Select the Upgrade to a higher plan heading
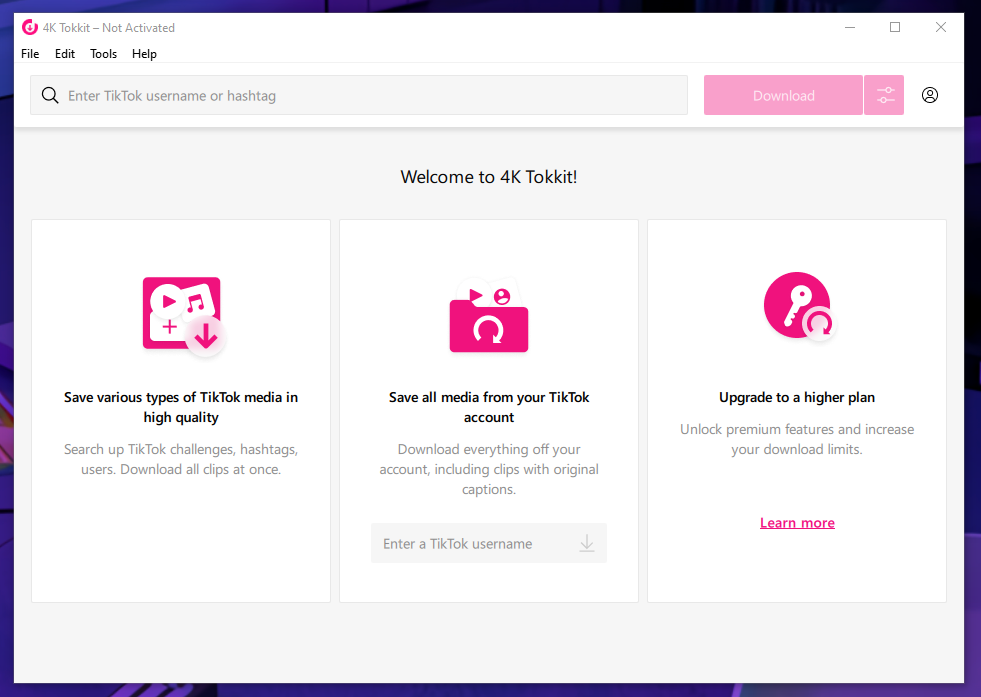 coord(797,397)
